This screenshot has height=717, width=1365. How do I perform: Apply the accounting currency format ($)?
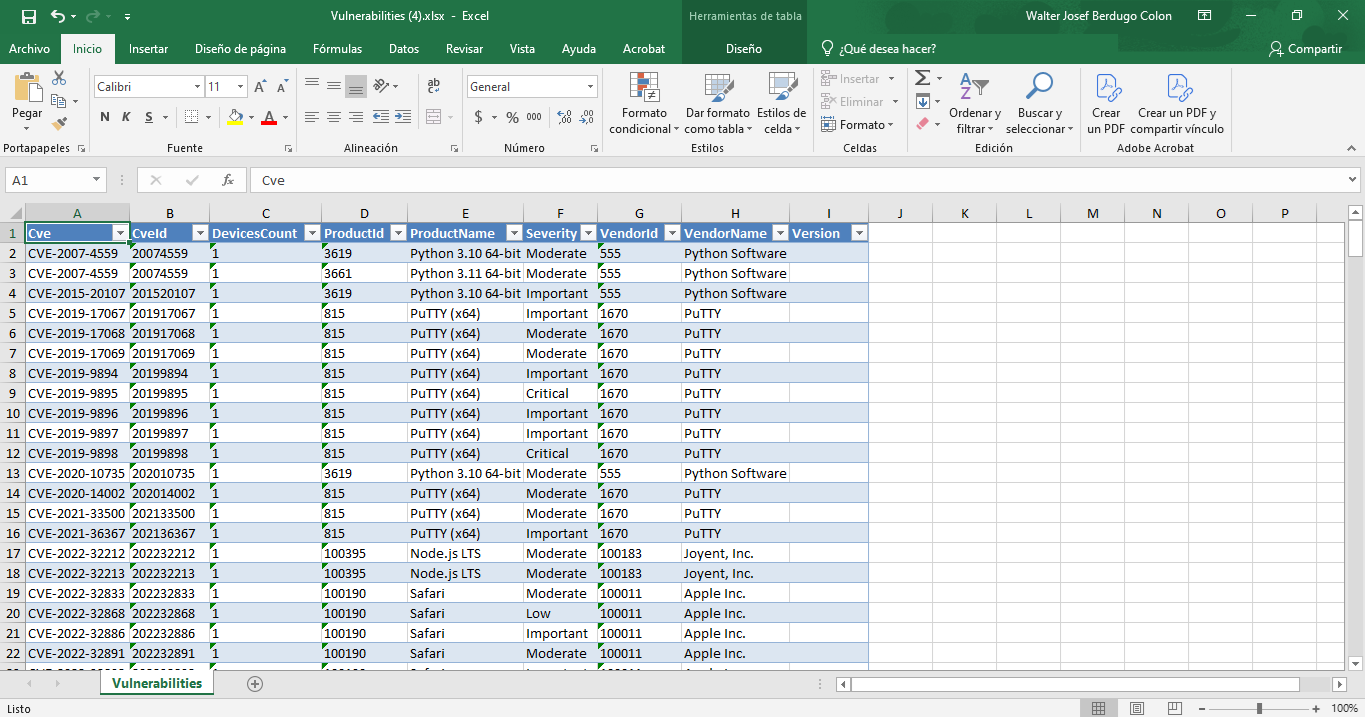(x=479, y=117)
